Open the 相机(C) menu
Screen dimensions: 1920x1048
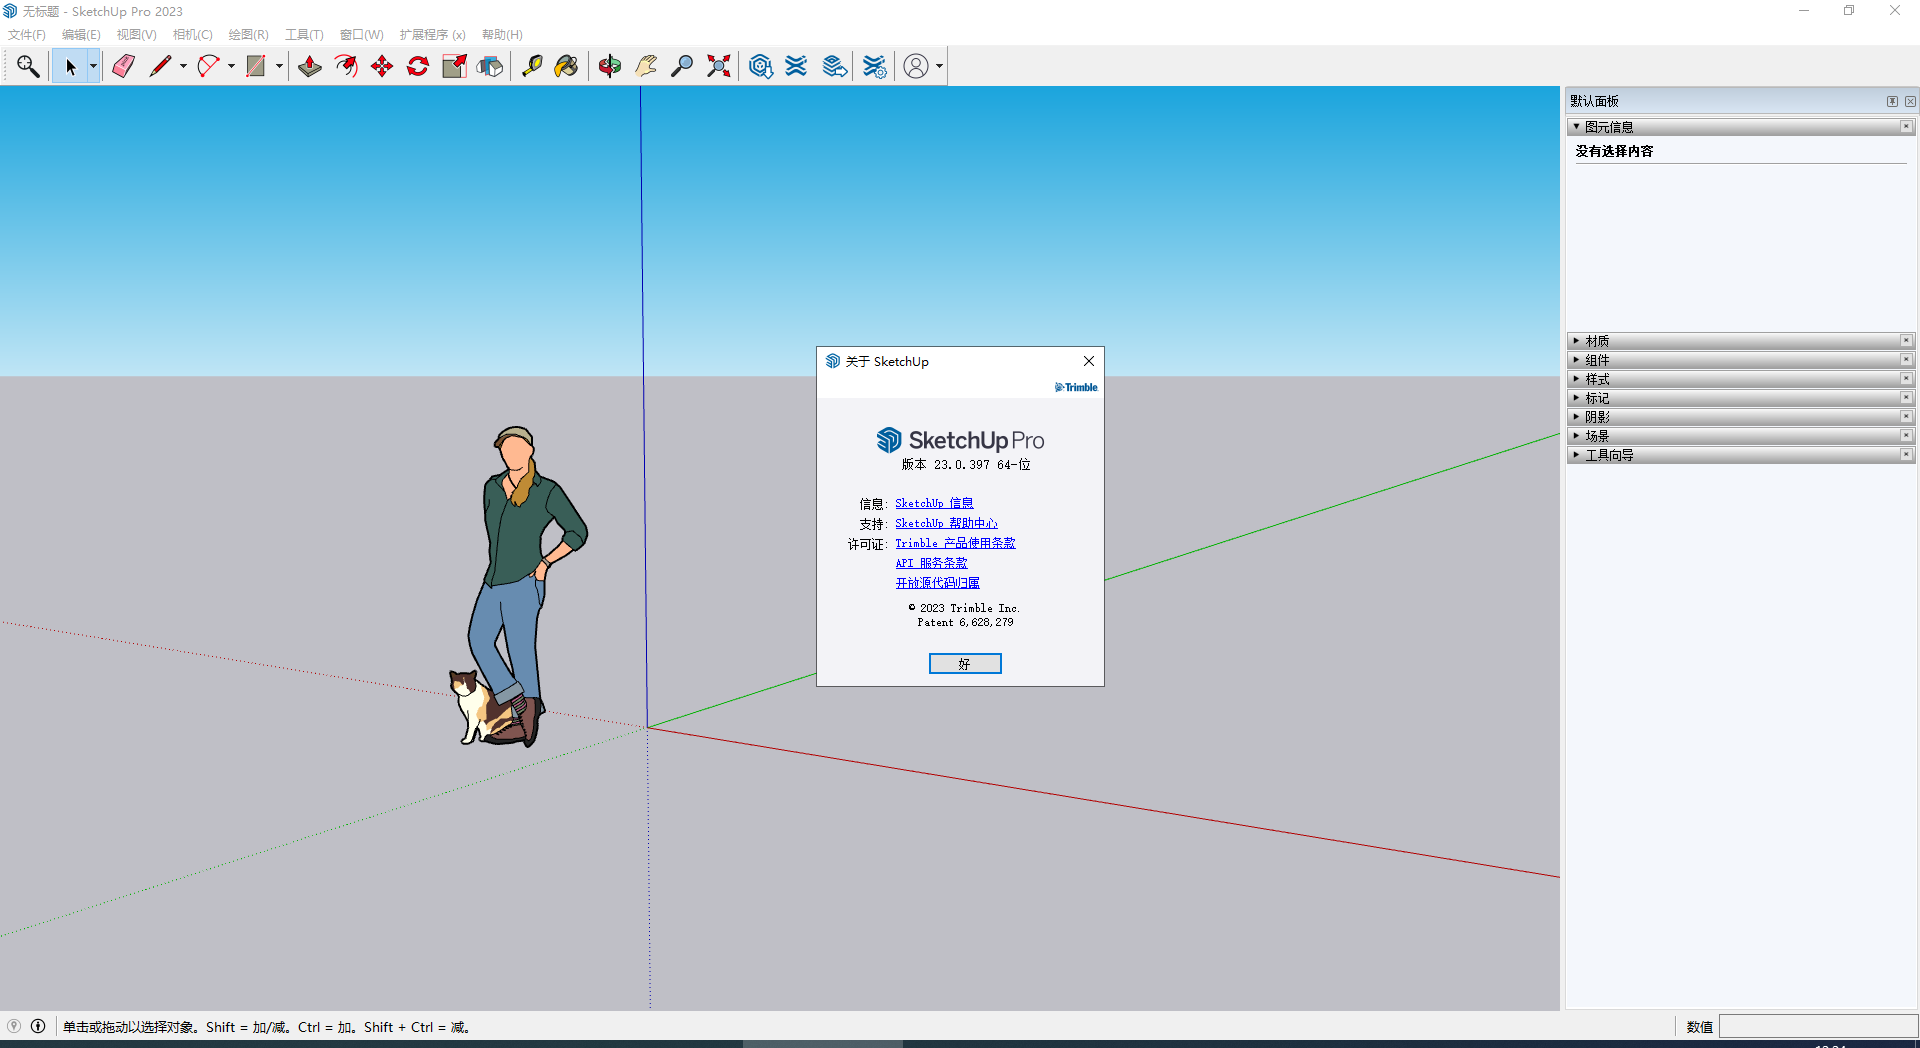tap(192, 35)
